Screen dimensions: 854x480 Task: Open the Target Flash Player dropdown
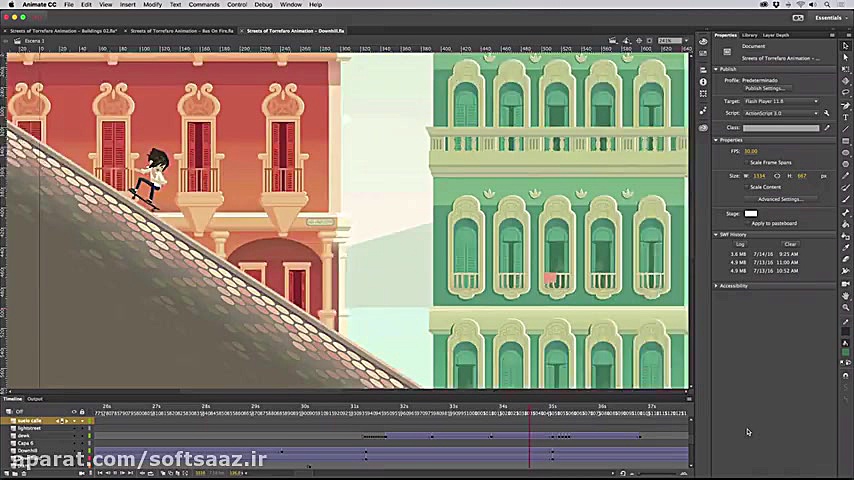click(x=781, y=101)
